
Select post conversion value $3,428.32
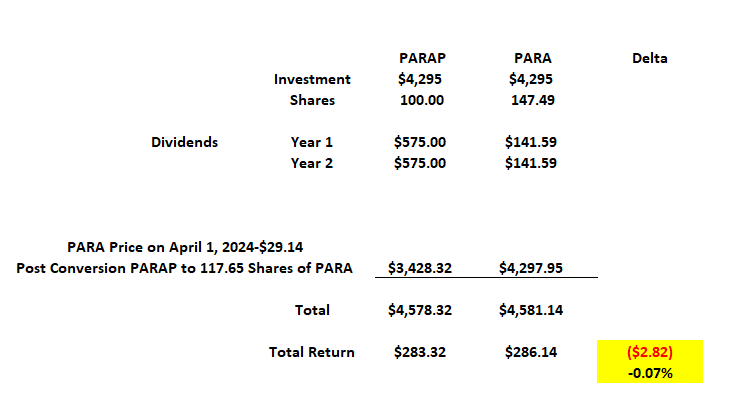[420, 268]
